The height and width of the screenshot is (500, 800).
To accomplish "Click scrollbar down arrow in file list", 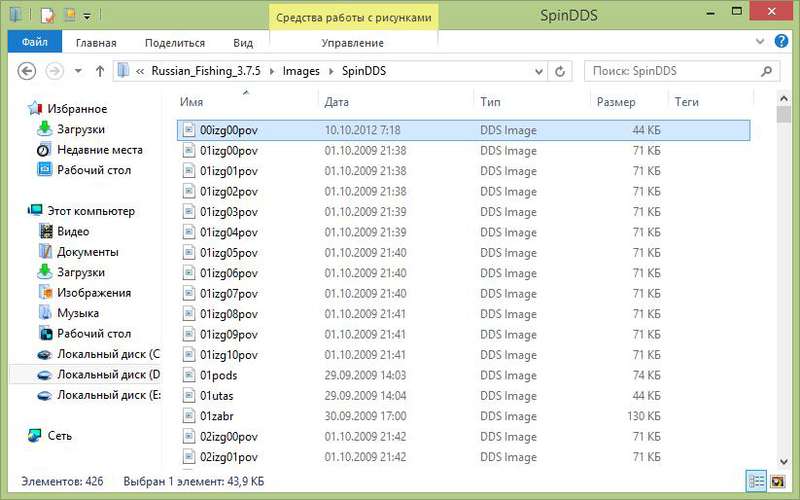I will [x=784, y=461].
